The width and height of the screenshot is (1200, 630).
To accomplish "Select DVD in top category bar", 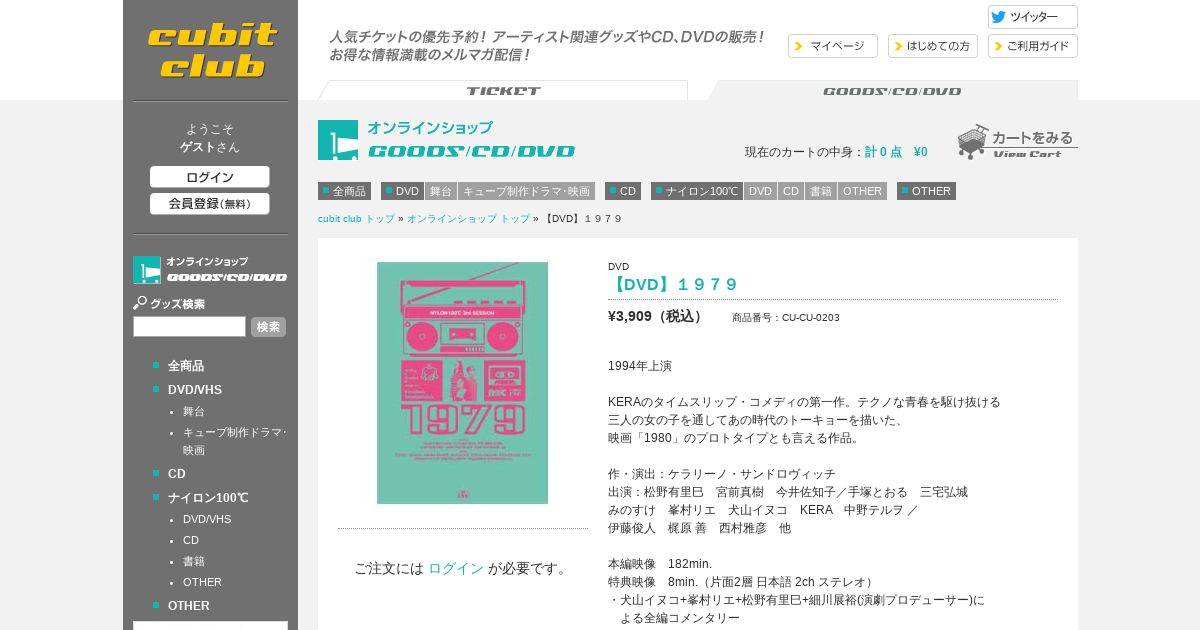I will pyautogui.click(x=402, y=191).
